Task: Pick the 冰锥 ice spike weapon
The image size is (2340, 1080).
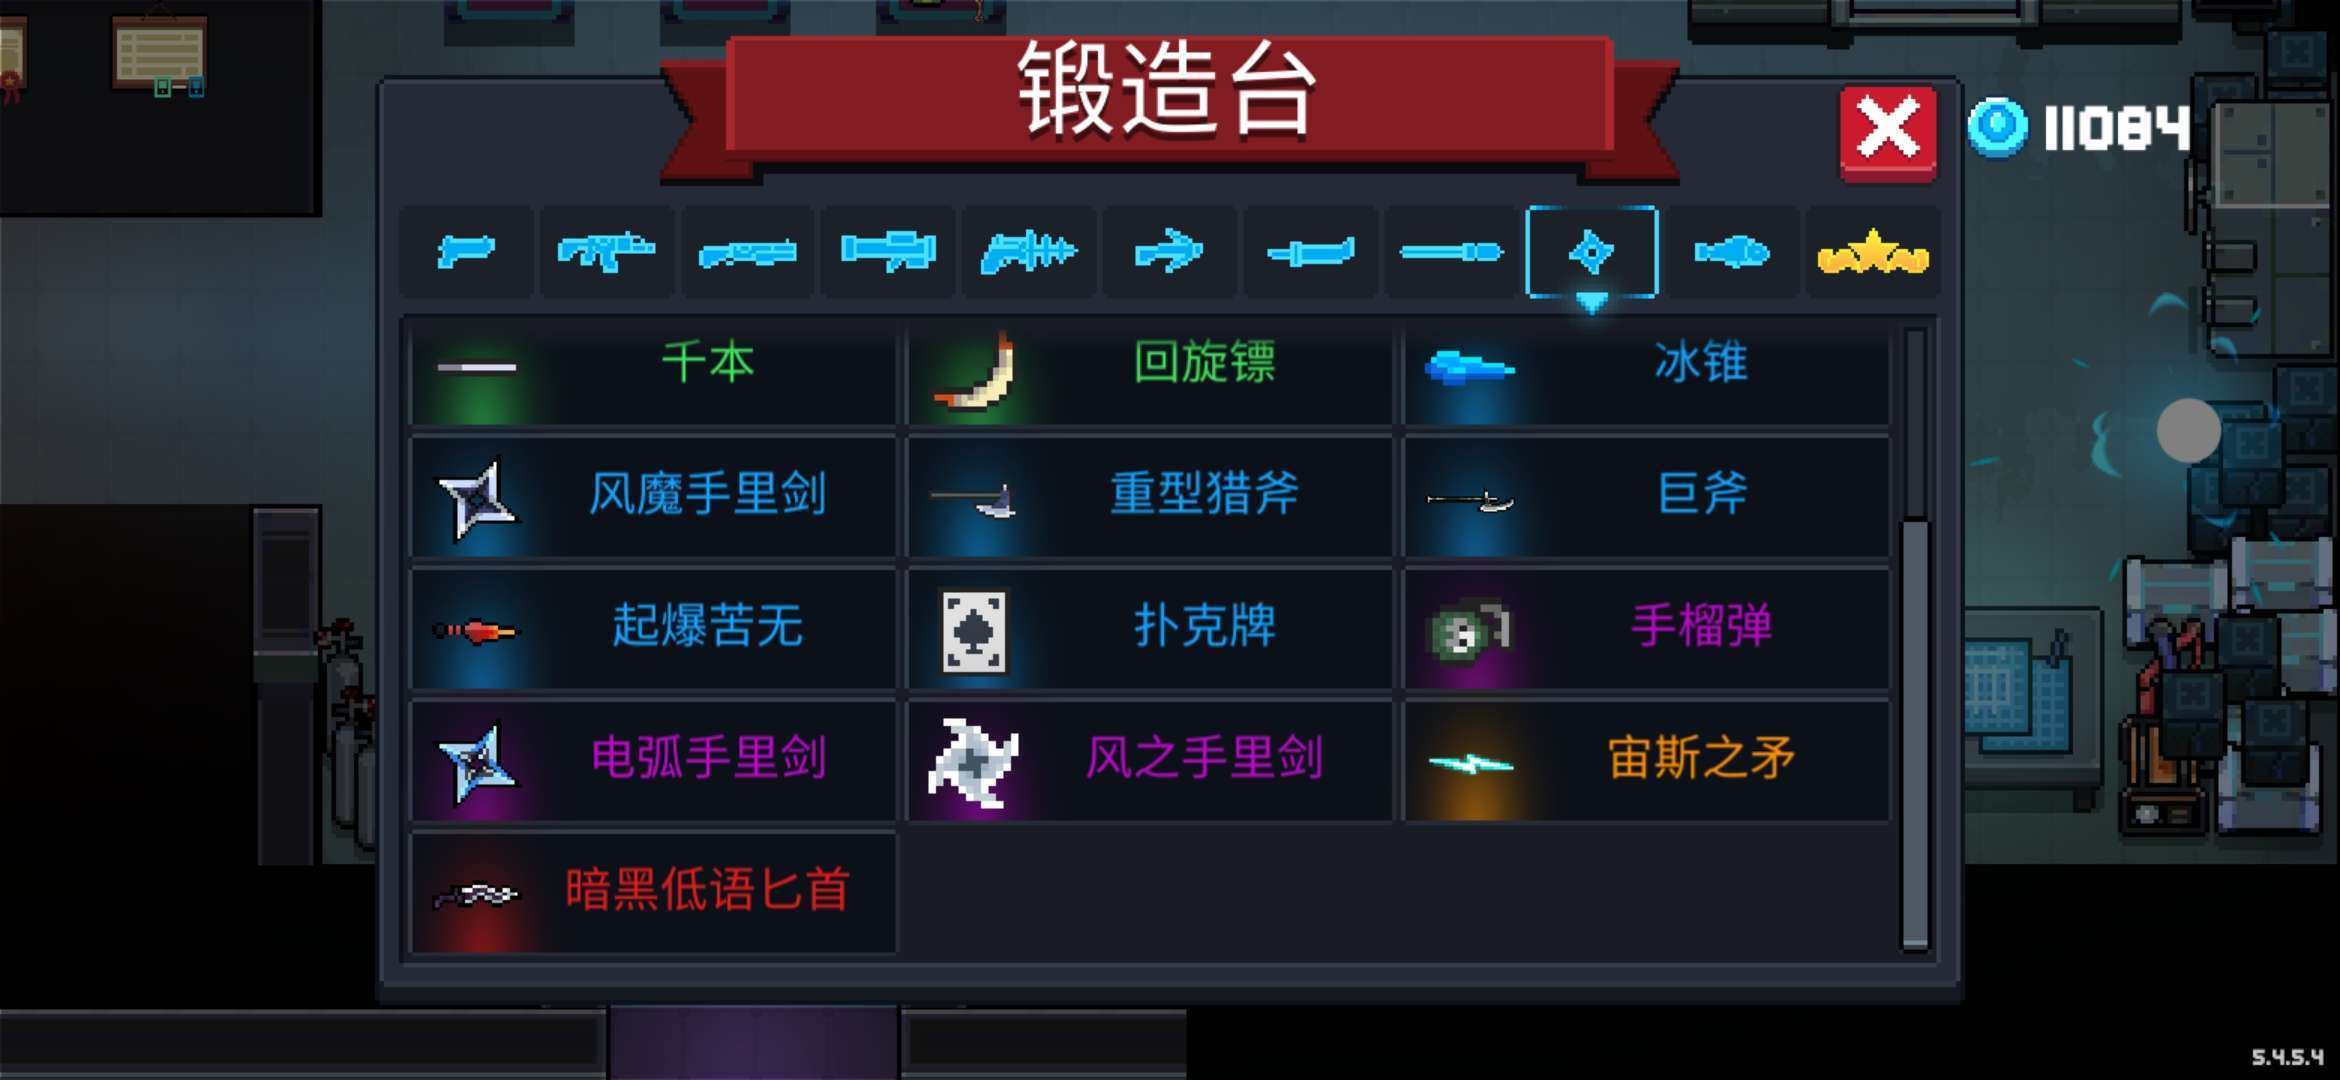Action: [1647, 371]
